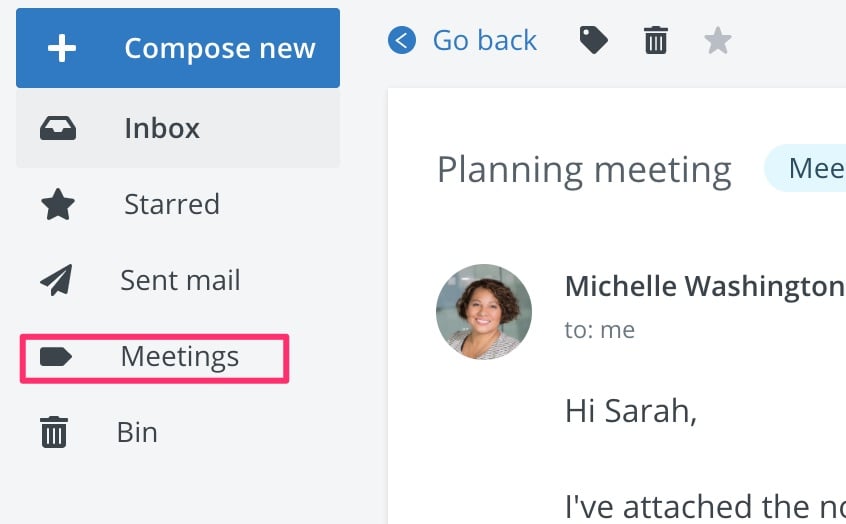This screenshot has width=846, height=524.
Task: Delete this email using the toolbar trash icon
Action: (x=656, y=41)
